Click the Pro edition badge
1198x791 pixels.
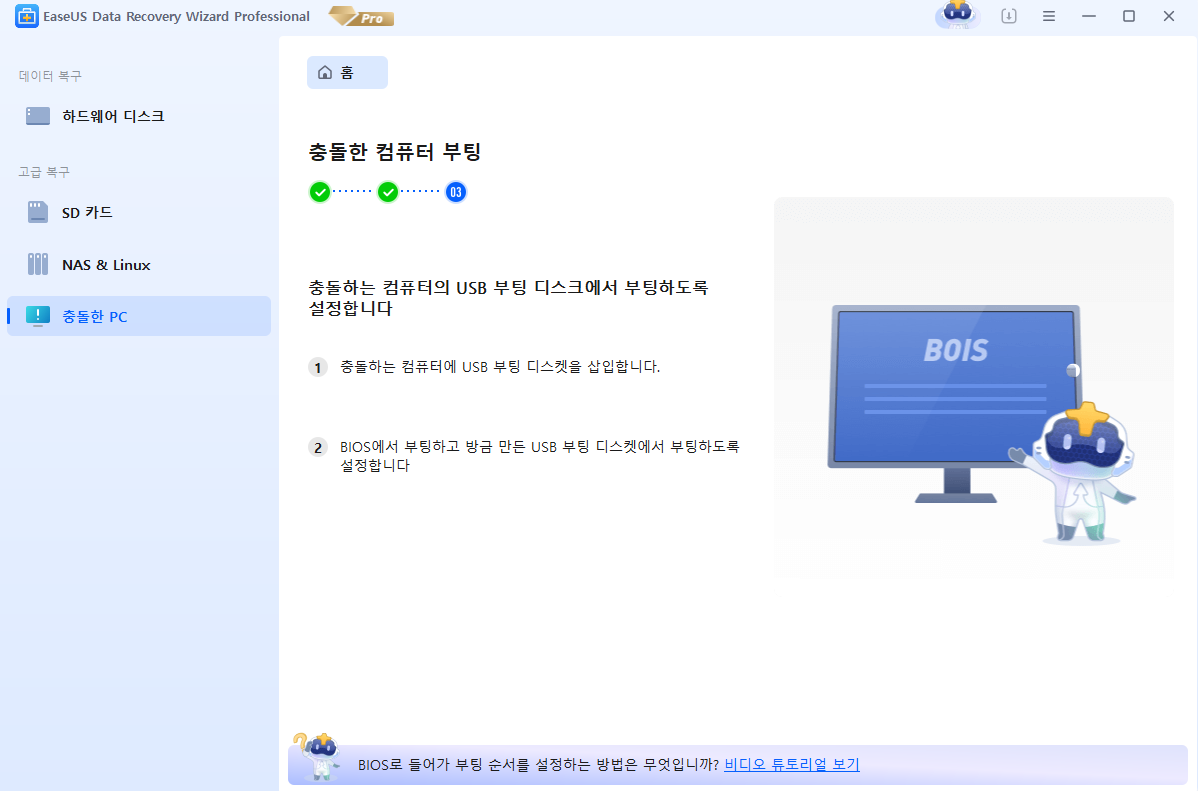pyautogui.click(x=361, y=16)
